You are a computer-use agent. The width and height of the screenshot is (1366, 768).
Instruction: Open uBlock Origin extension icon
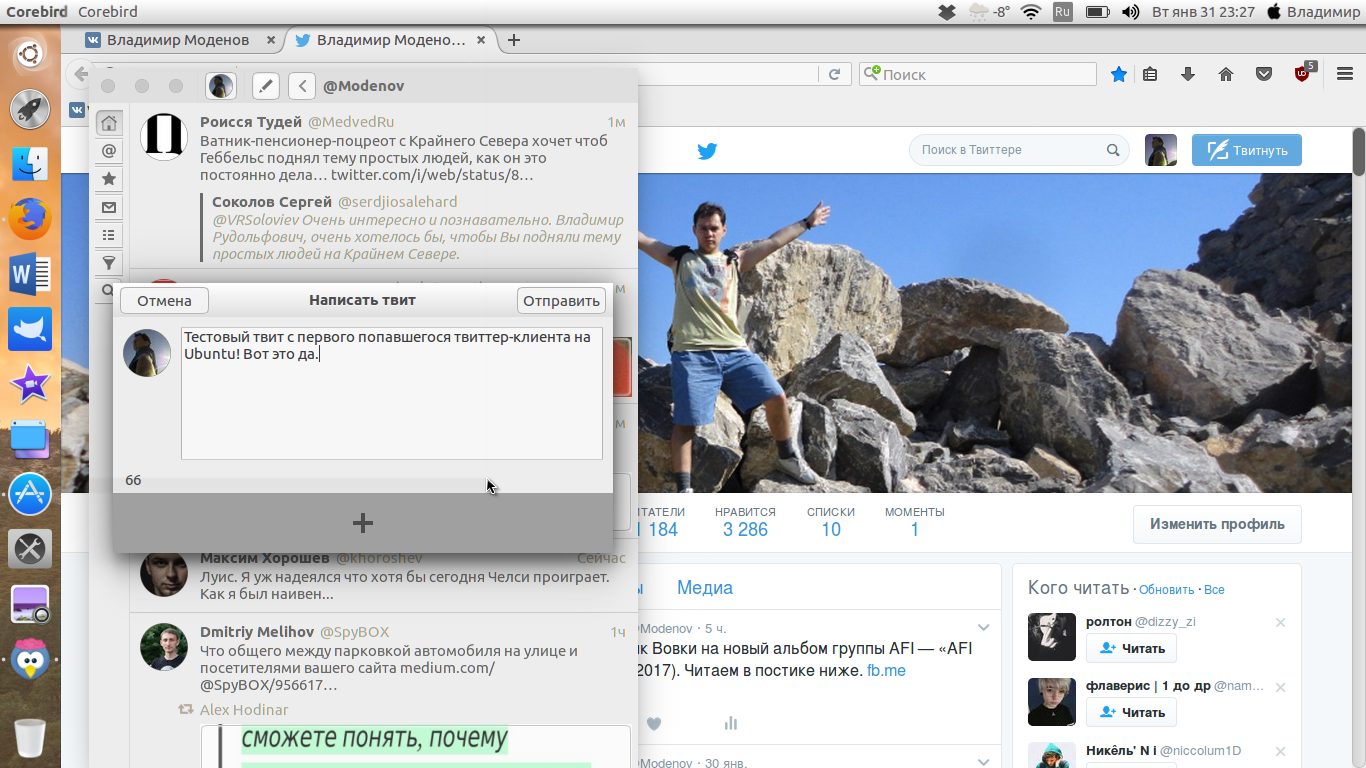coord(1303,73)
